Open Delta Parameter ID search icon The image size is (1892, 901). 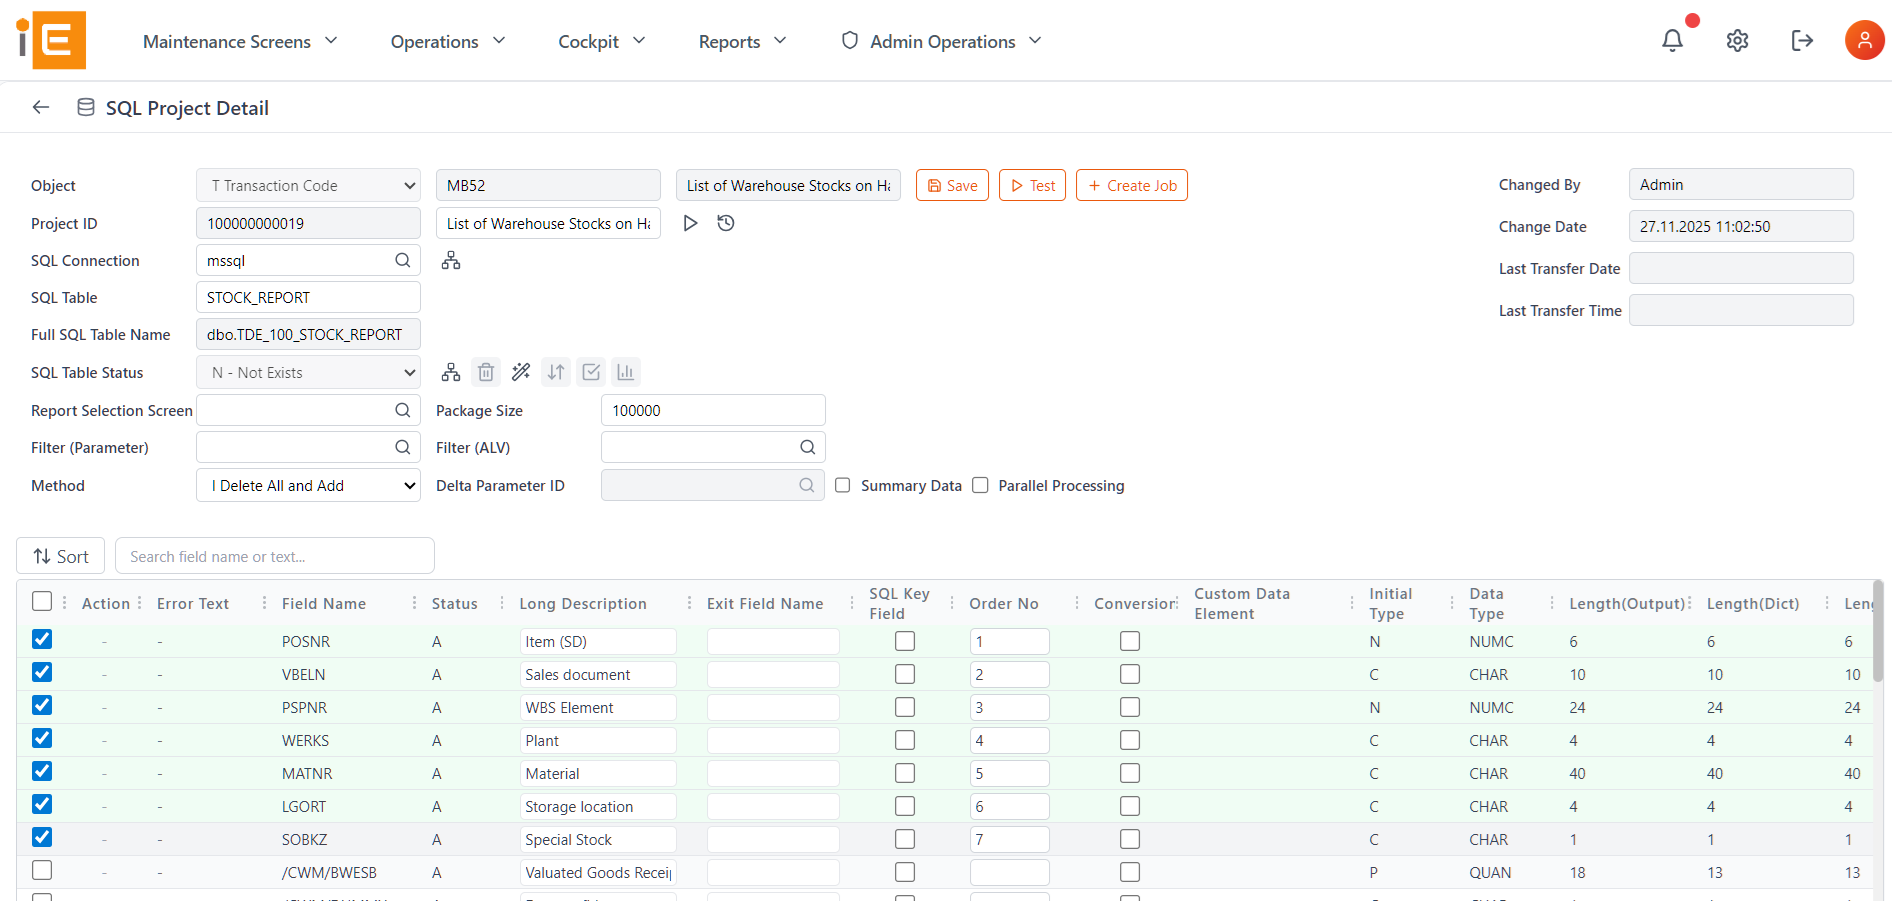807,485
